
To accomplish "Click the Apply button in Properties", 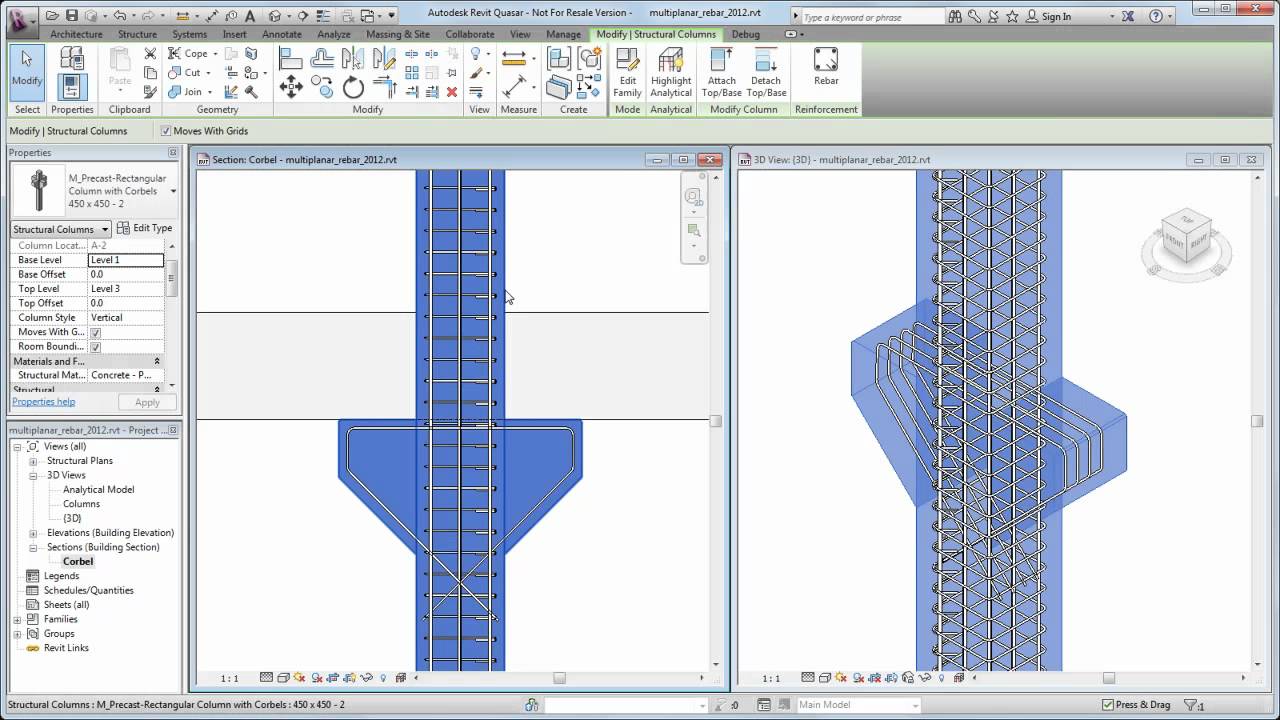I will pos(147,402).
